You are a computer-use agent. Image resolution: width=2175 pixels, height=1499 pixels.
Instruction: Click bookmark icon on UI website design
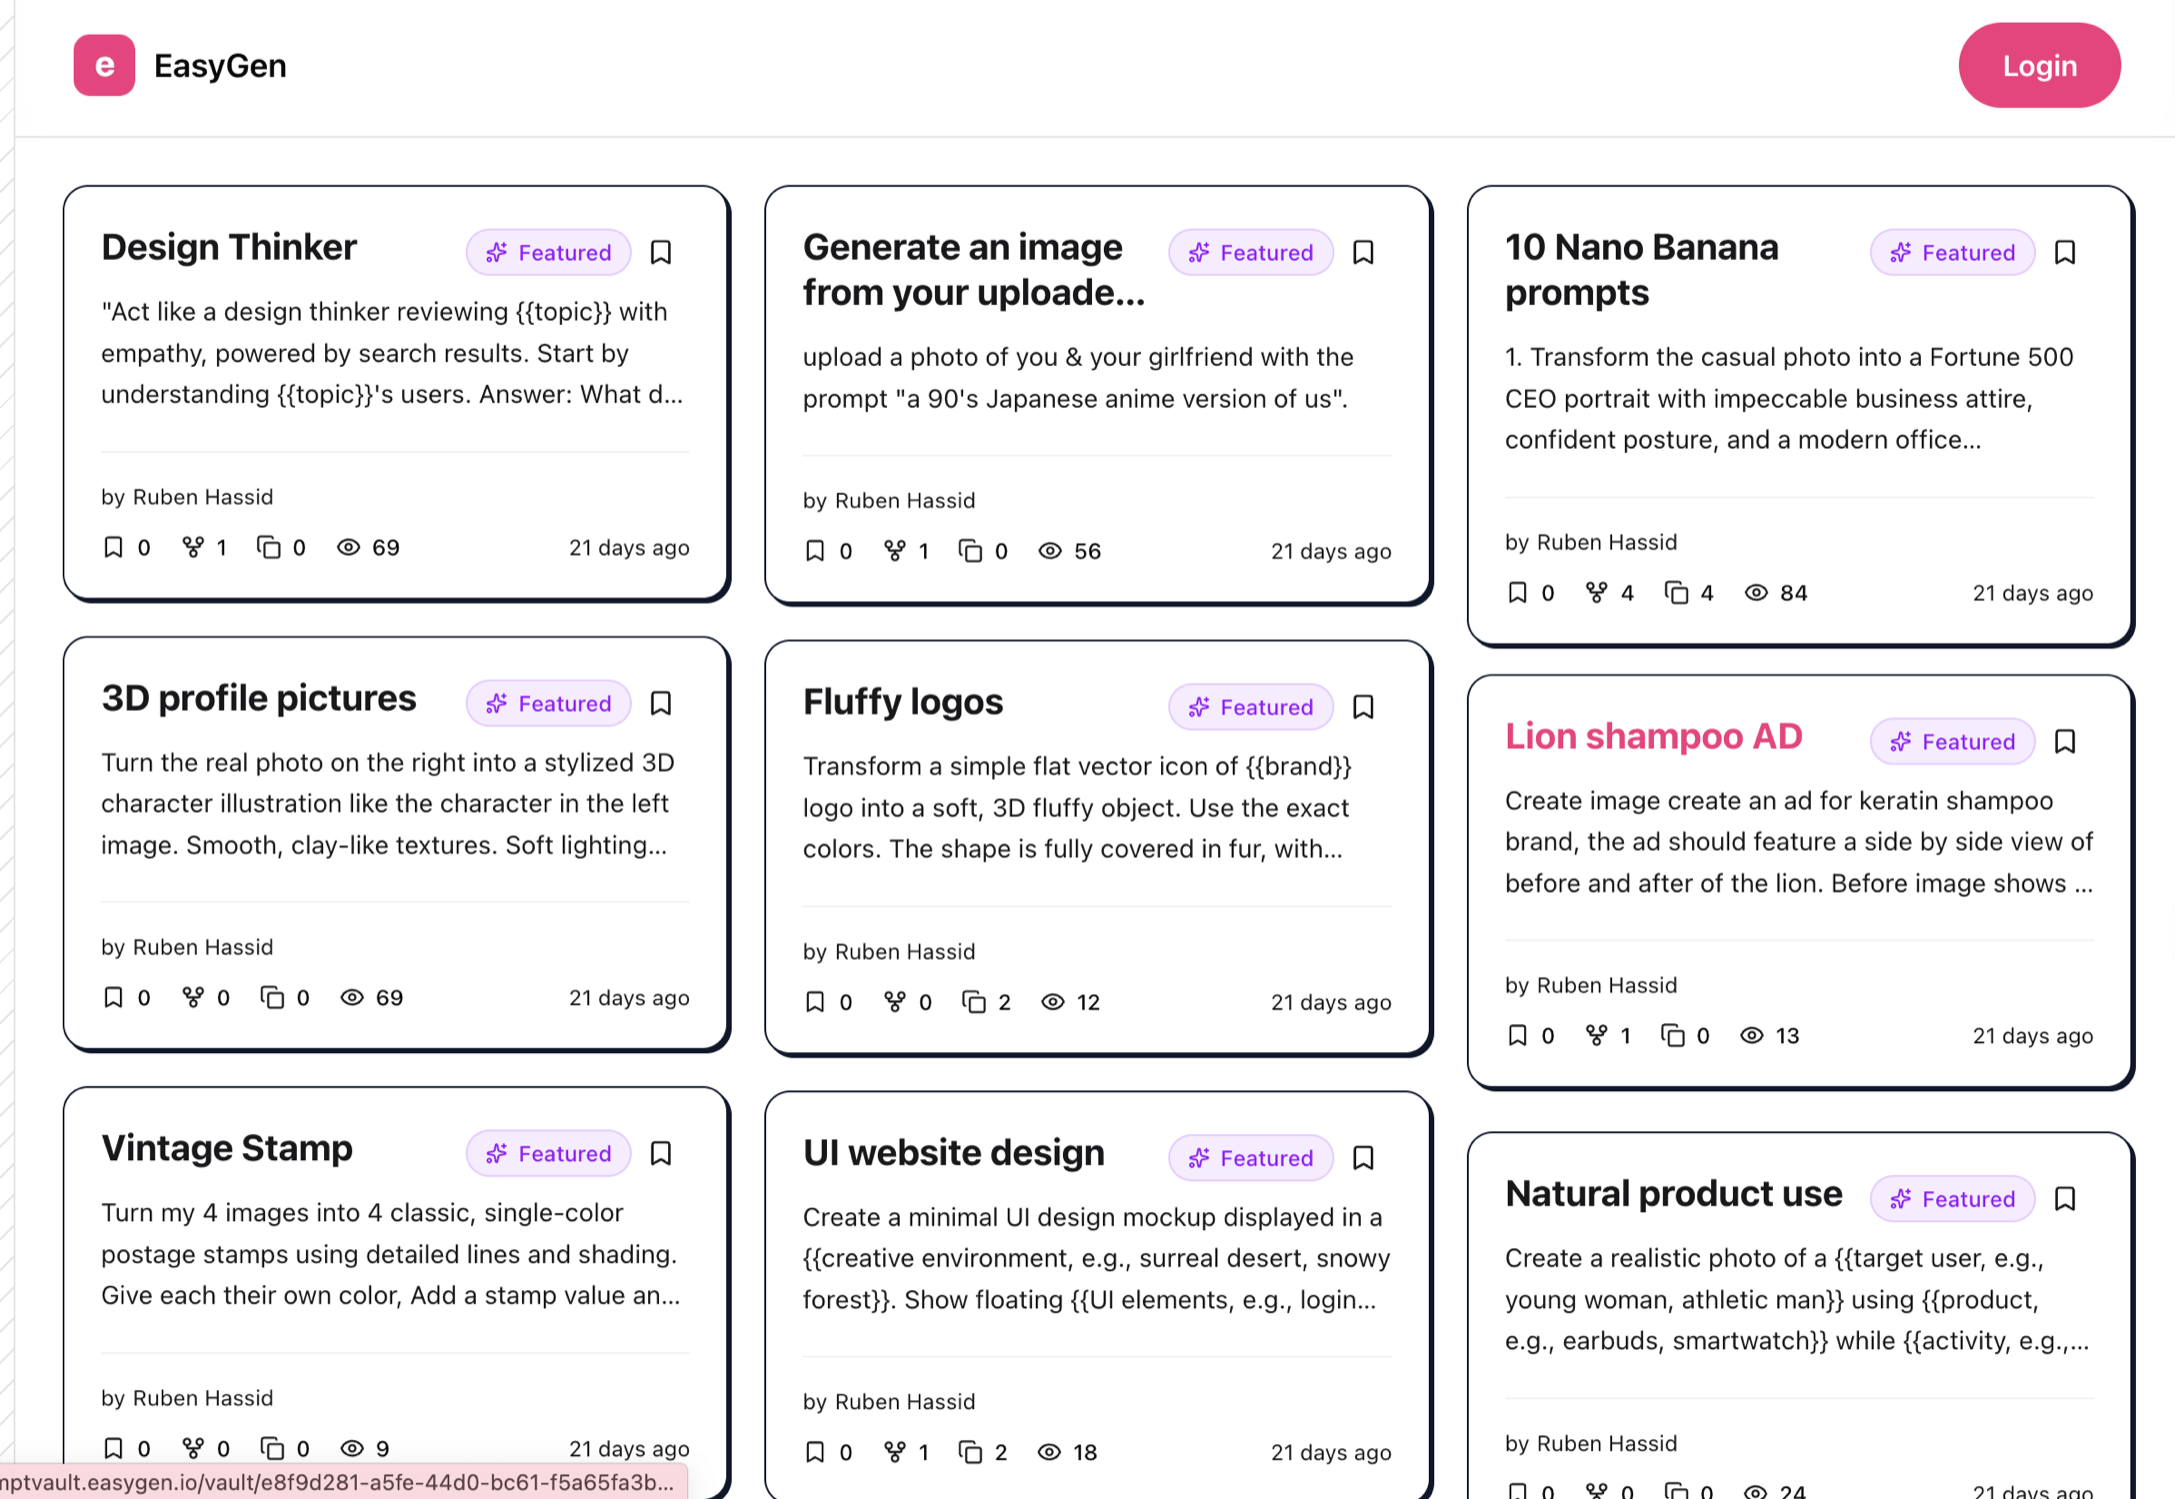click(1363, 1157)
